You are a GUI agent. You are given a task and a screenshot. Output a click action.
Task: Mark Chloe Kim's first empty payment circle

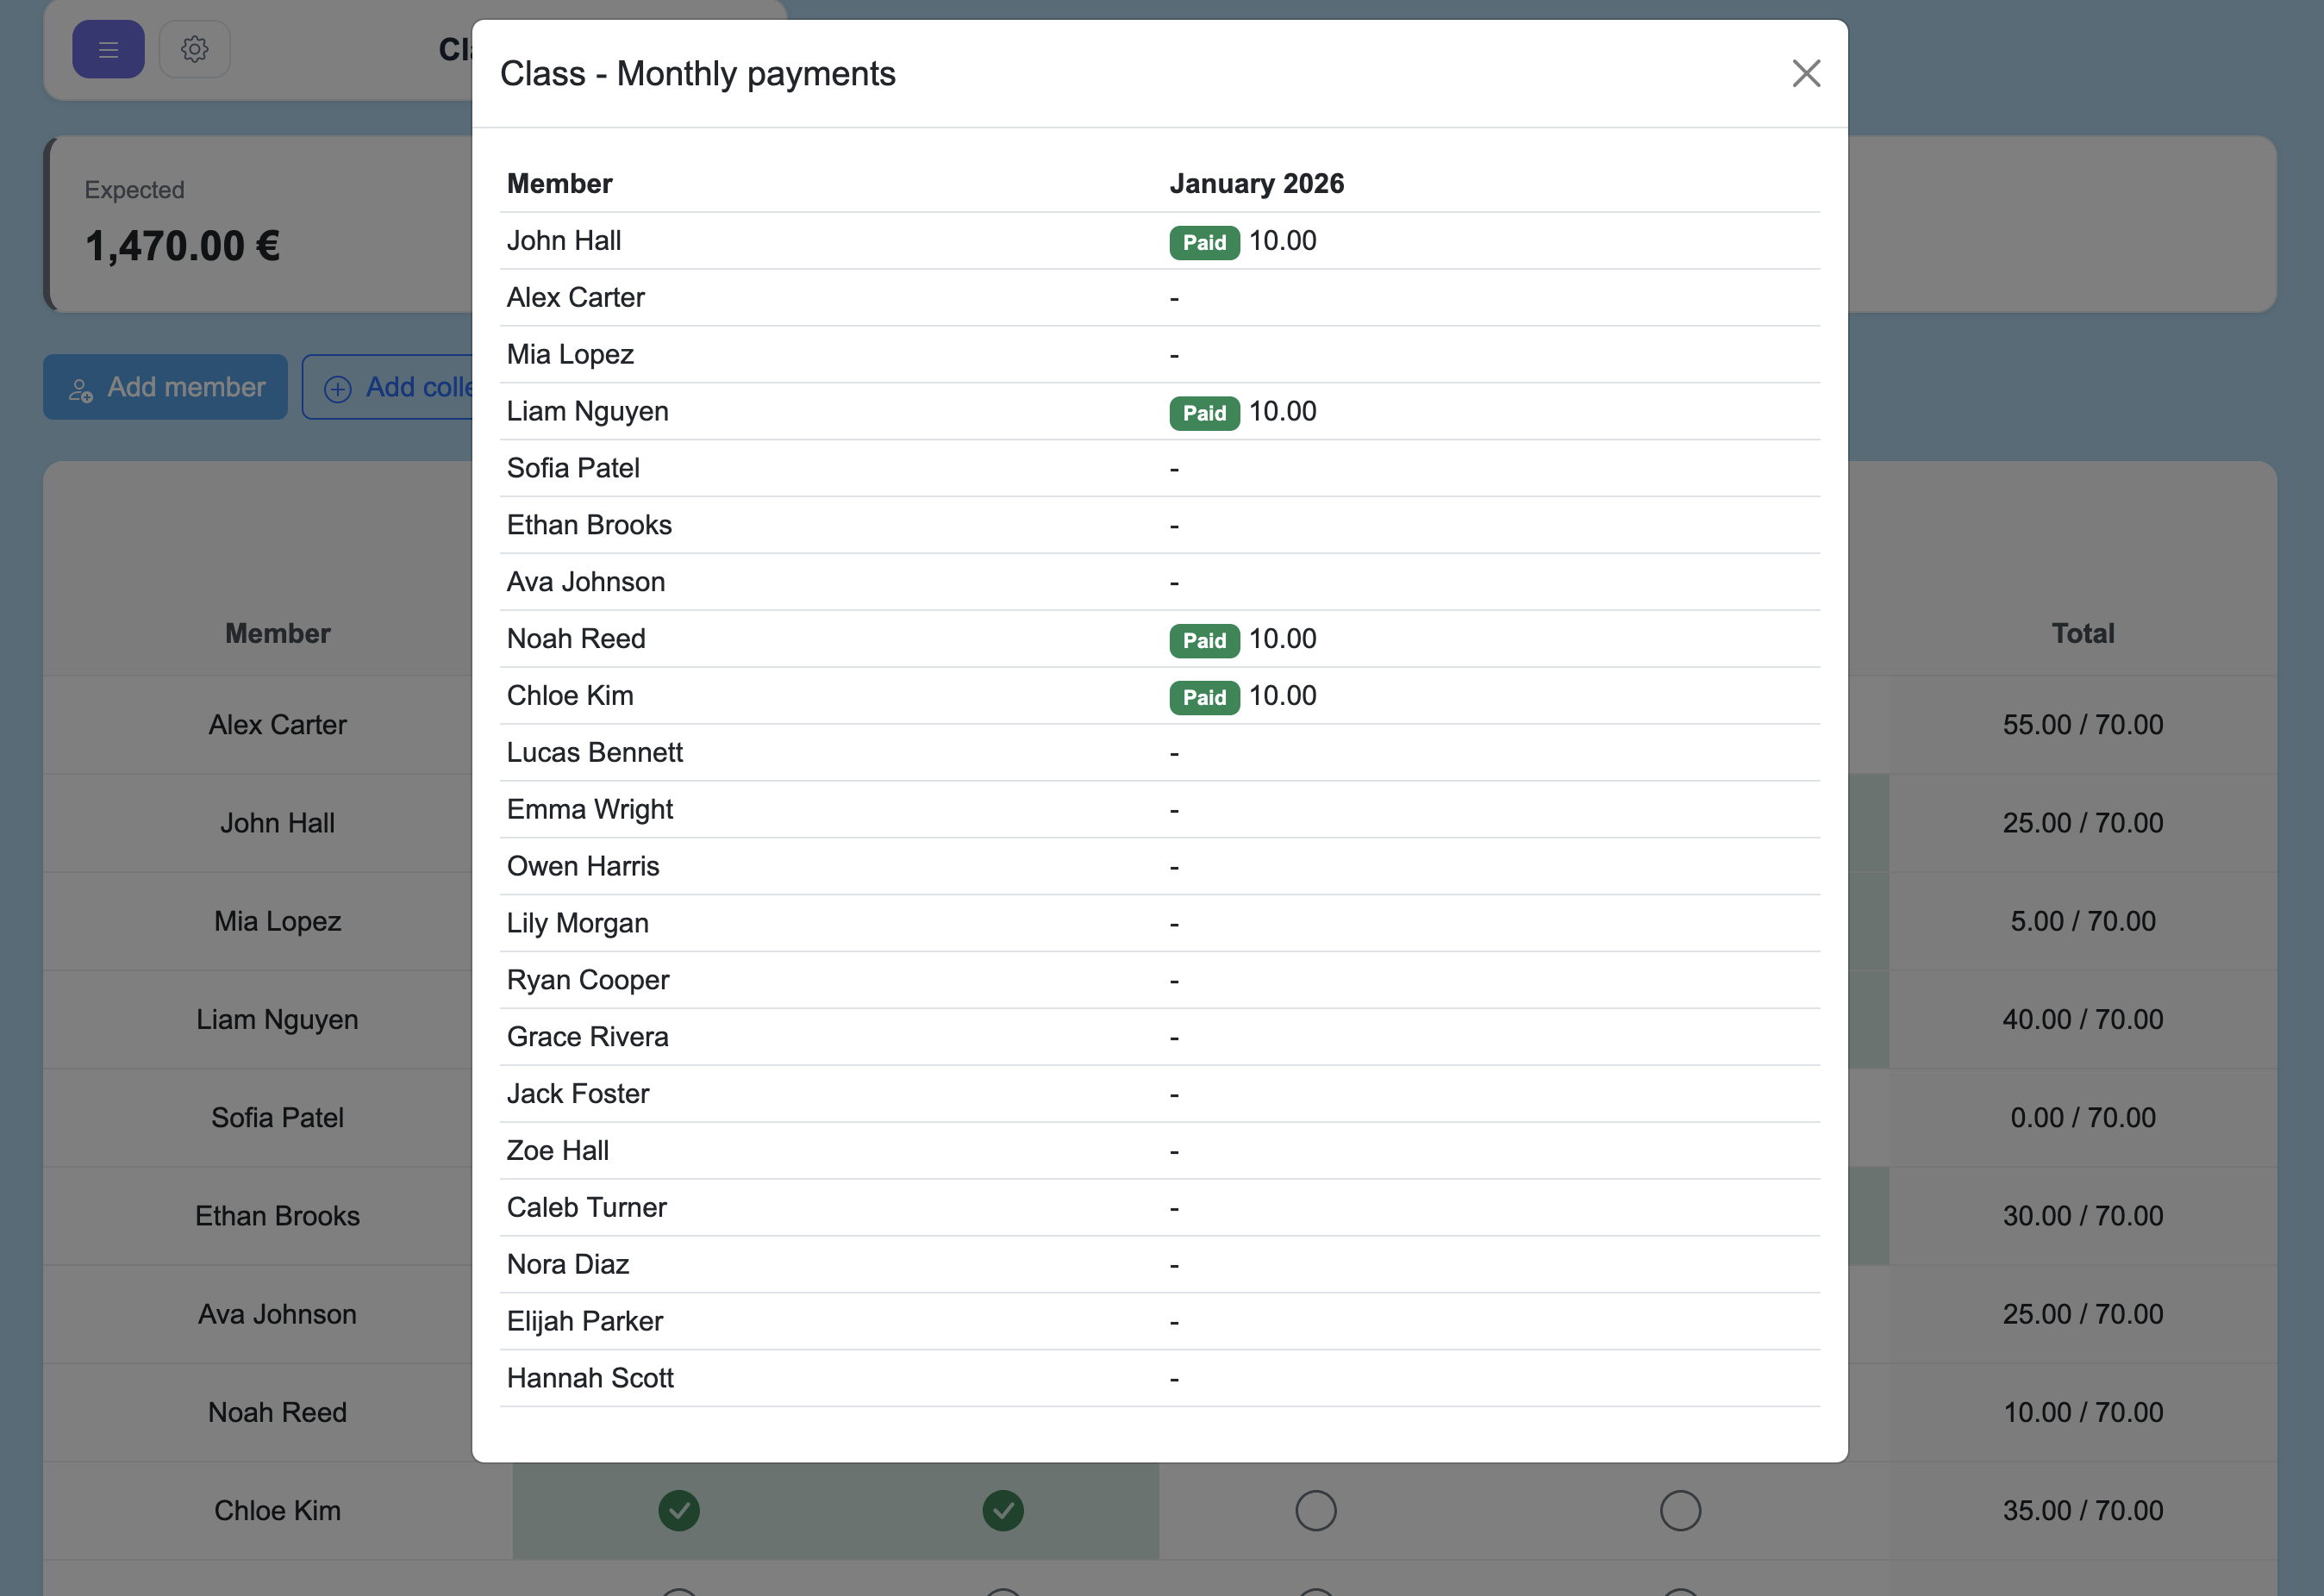pos(1316,1510)
